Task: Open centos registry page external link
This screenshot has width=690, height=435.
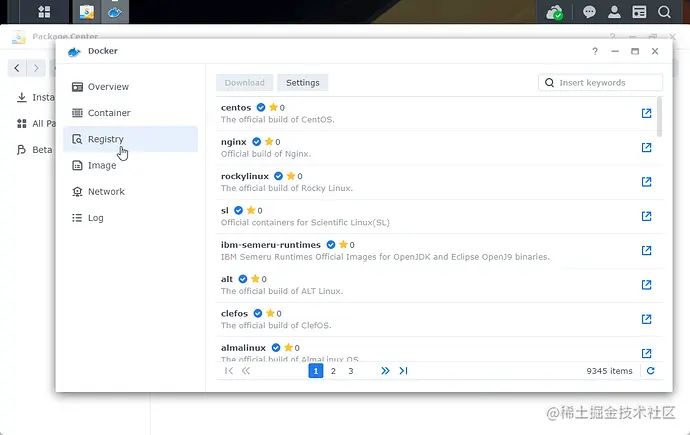Action: (x=646, y=113)
